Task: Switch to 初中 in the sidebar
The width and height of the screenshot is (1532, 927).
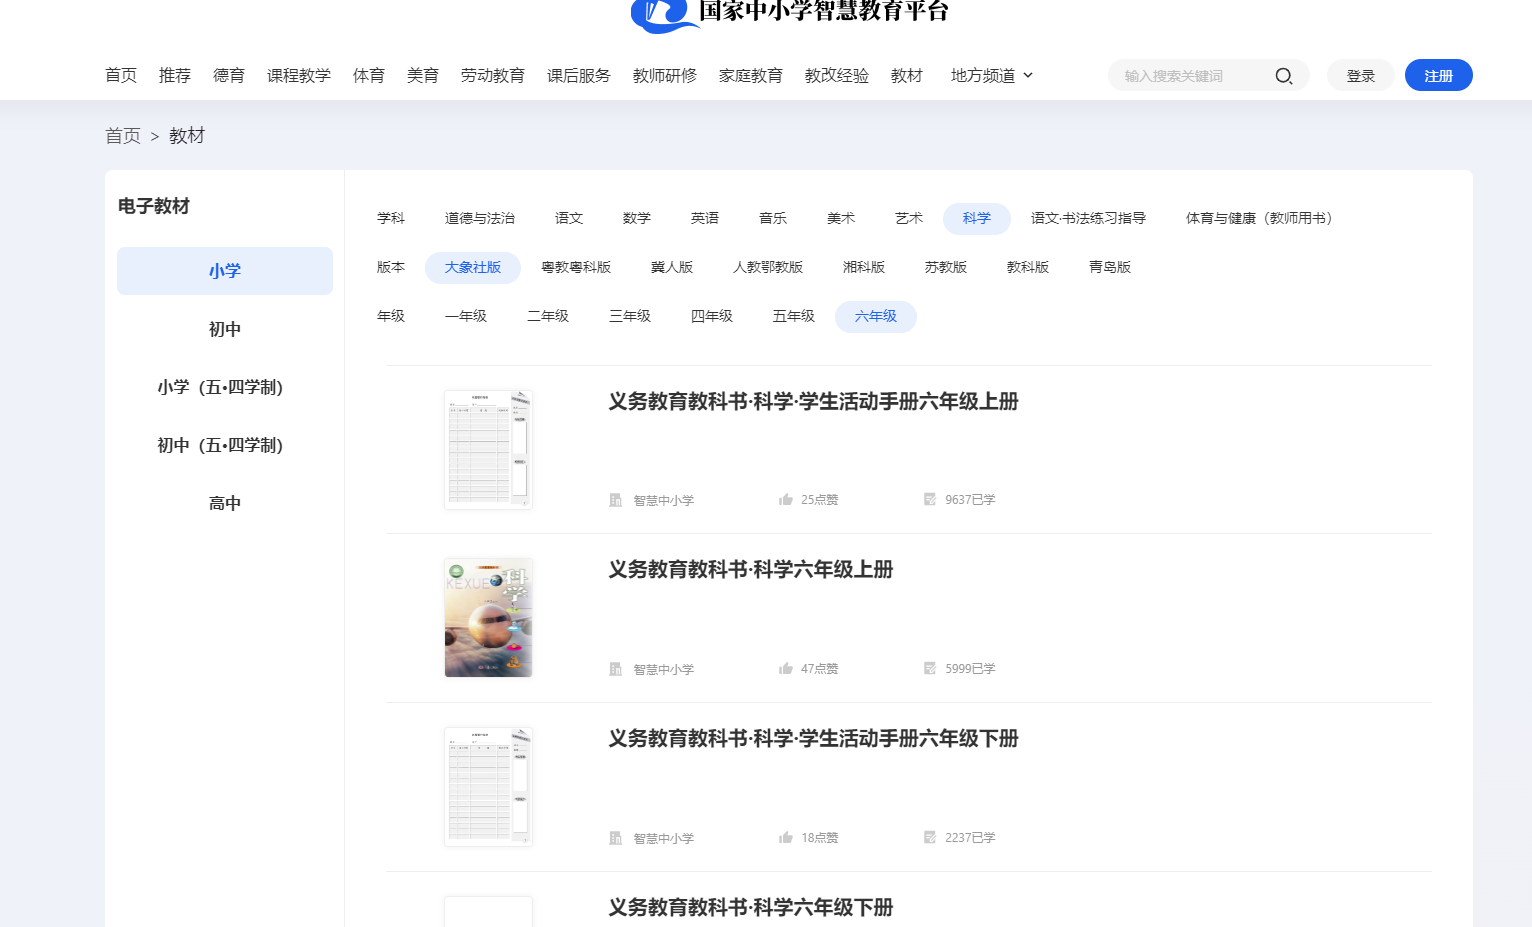Action: 224,328
